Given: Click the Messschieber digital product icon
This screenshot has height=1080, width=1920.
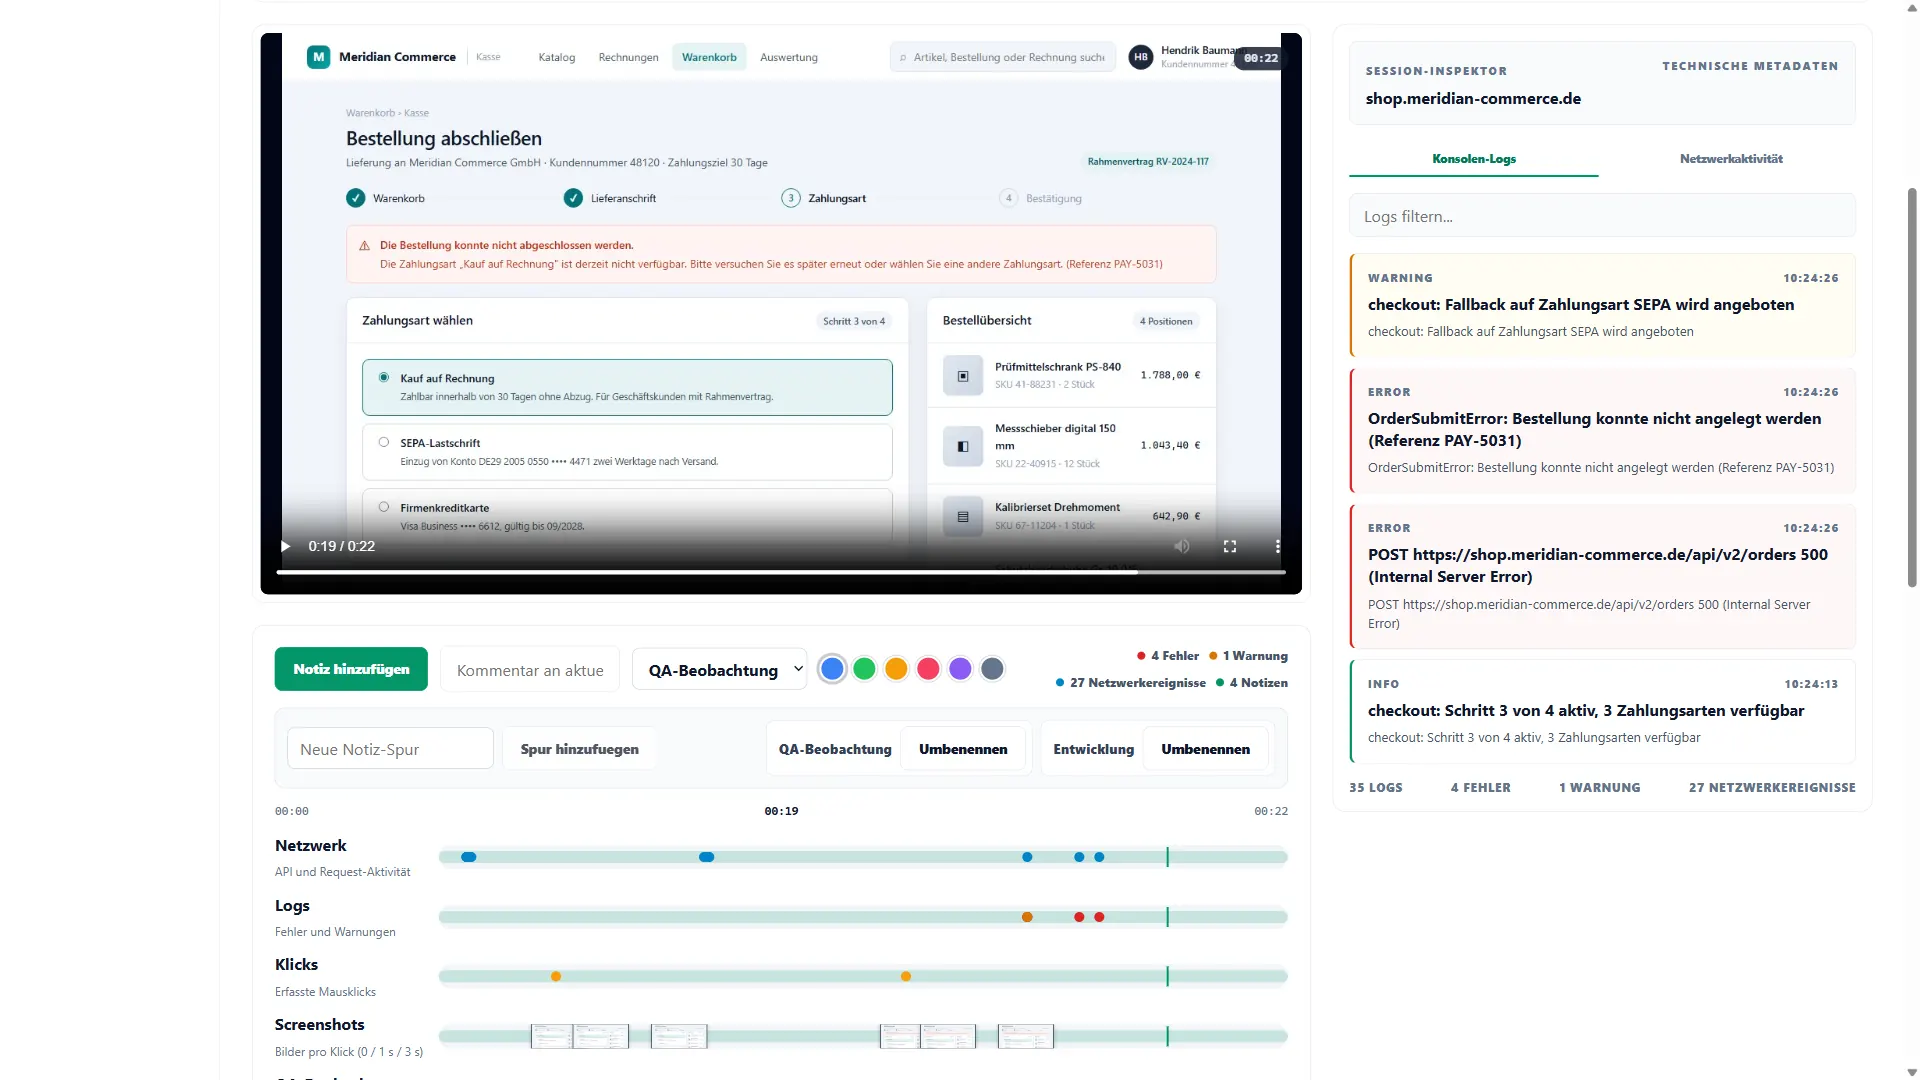Looking at the screenshot, I should (x=963, y=446).
